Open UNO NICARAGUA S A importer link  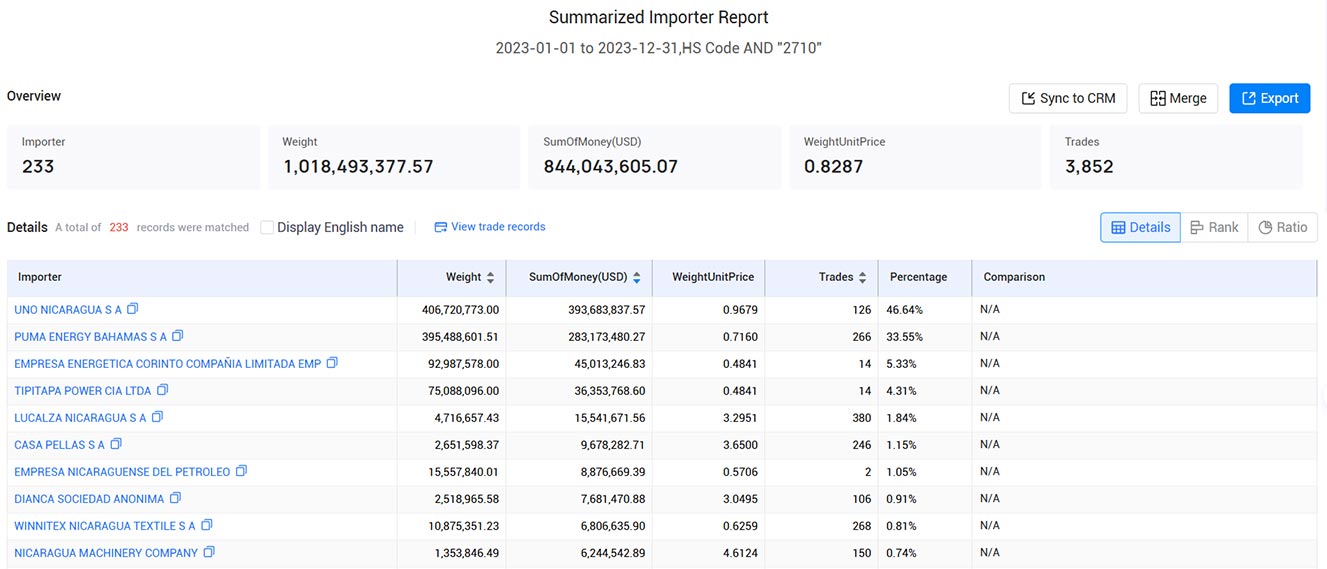(68, 310)
